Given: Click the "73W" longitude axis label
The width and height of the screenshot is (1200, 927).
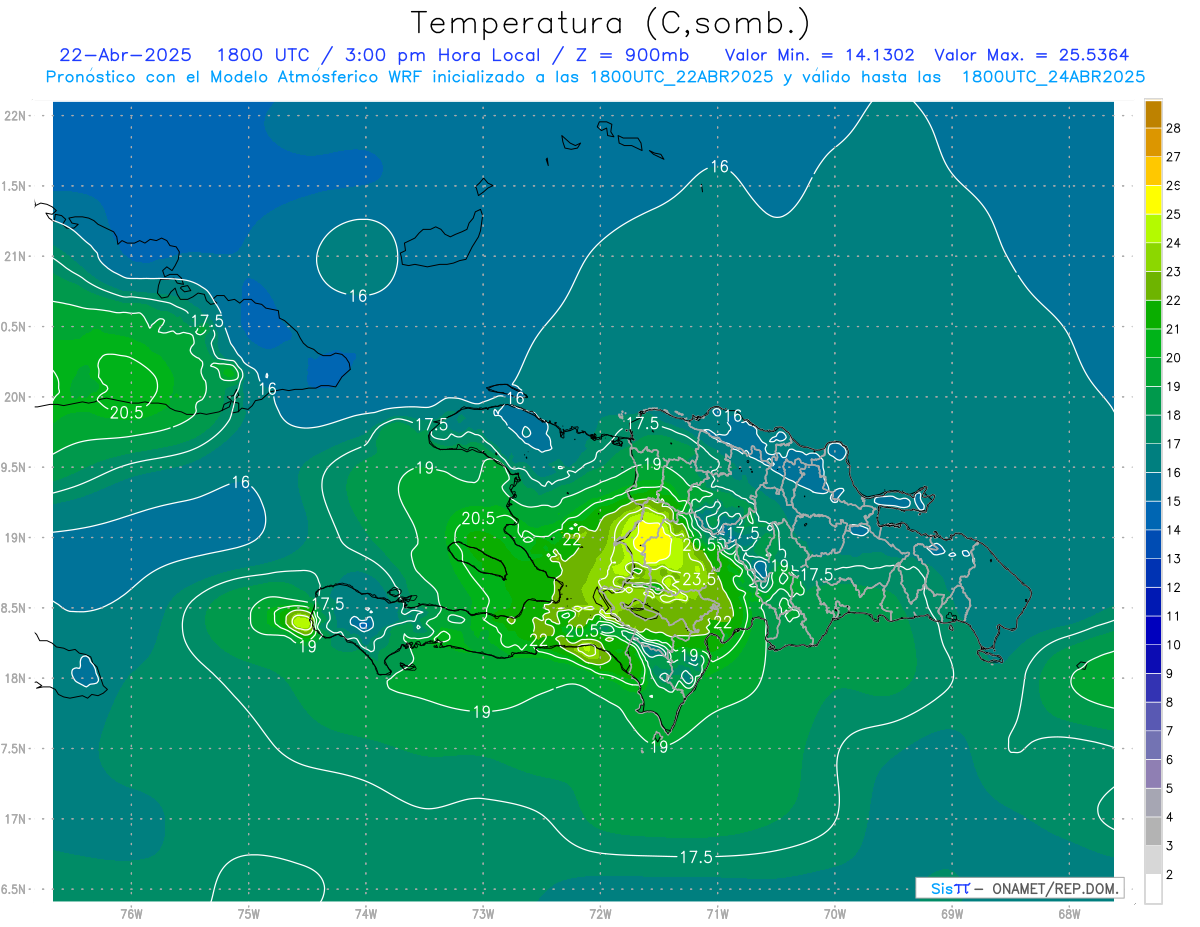Looking at the screenshot, I should tap(483, 914).
